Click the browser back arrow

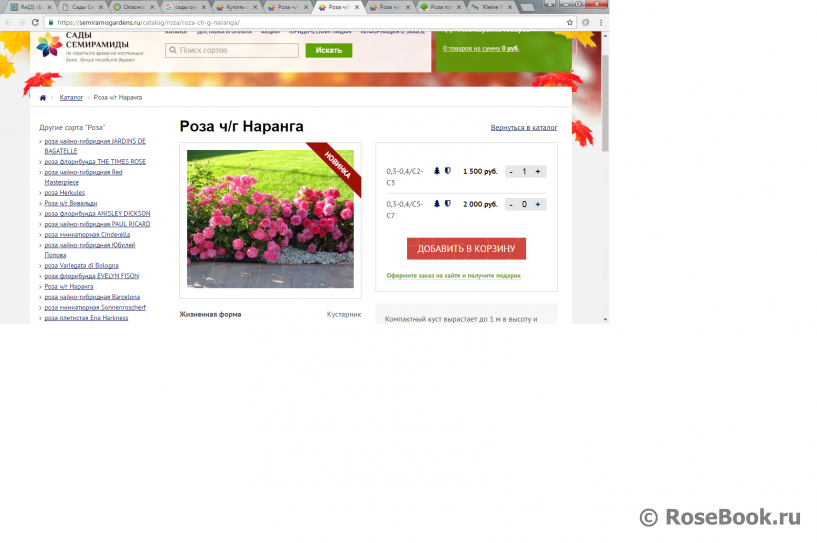[9, 22]
